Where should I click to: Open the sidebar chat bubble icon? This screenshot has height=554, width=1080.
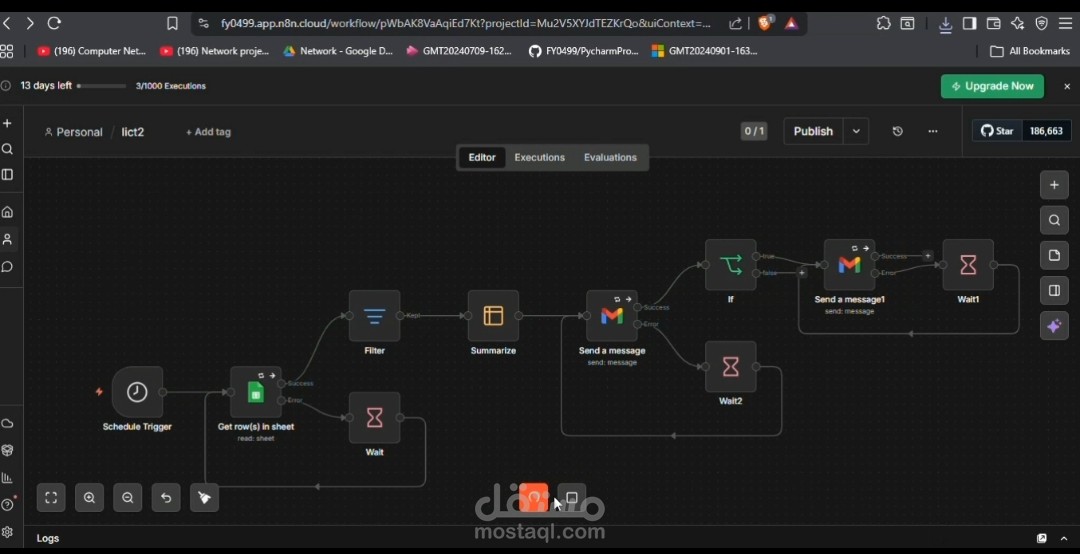click(x=8, y=267)
